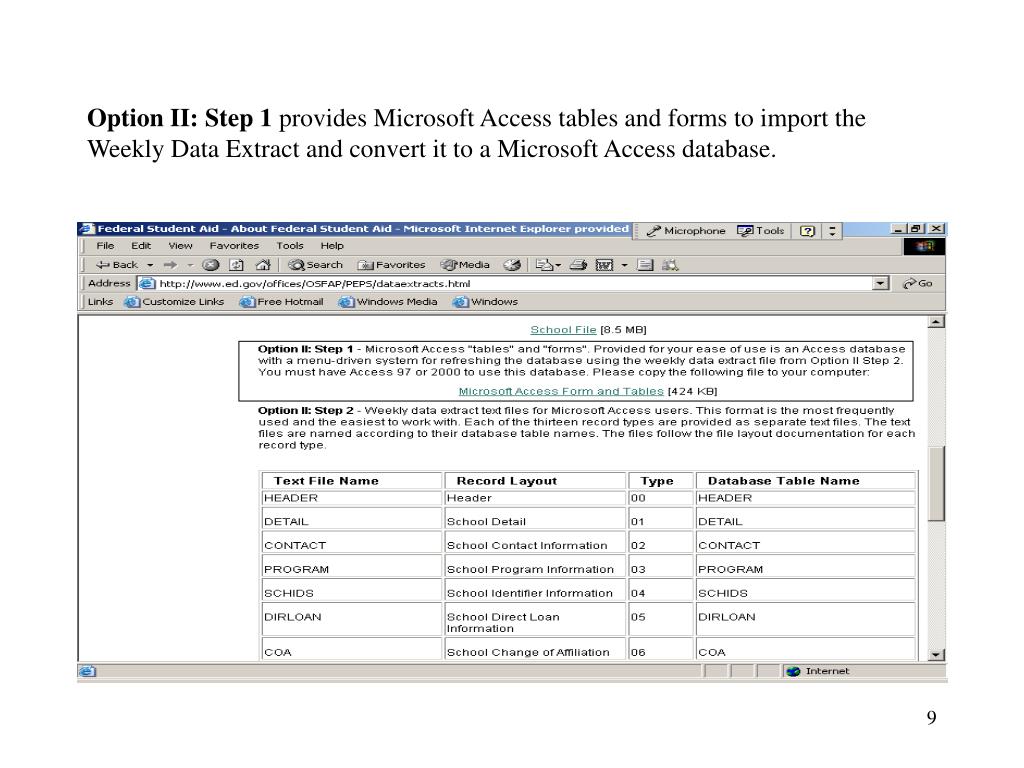
Task: Open the language bar Tools button
Action: tap(761, 231)
